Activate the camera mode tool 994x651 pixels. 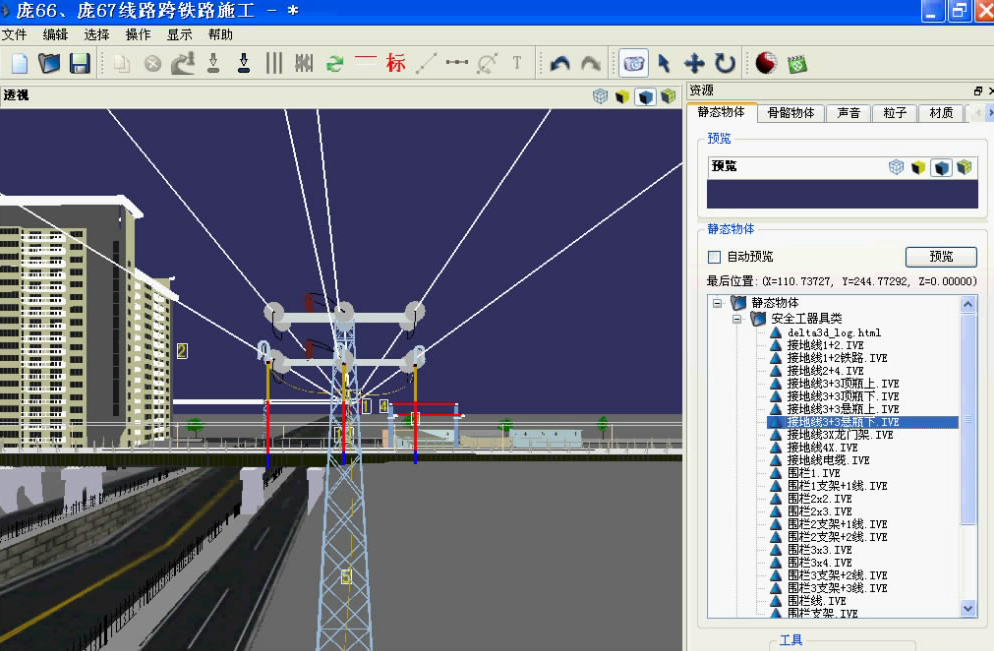633,63
